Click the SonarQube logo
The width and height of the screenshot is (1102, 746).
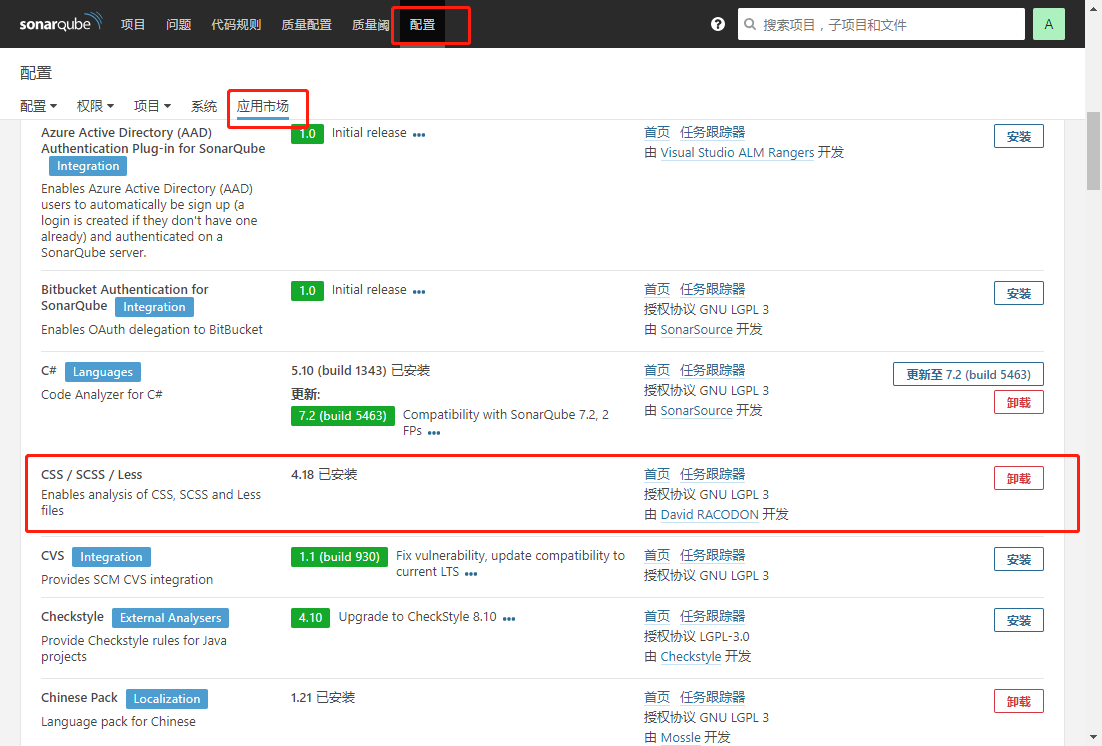pos(60,24)
